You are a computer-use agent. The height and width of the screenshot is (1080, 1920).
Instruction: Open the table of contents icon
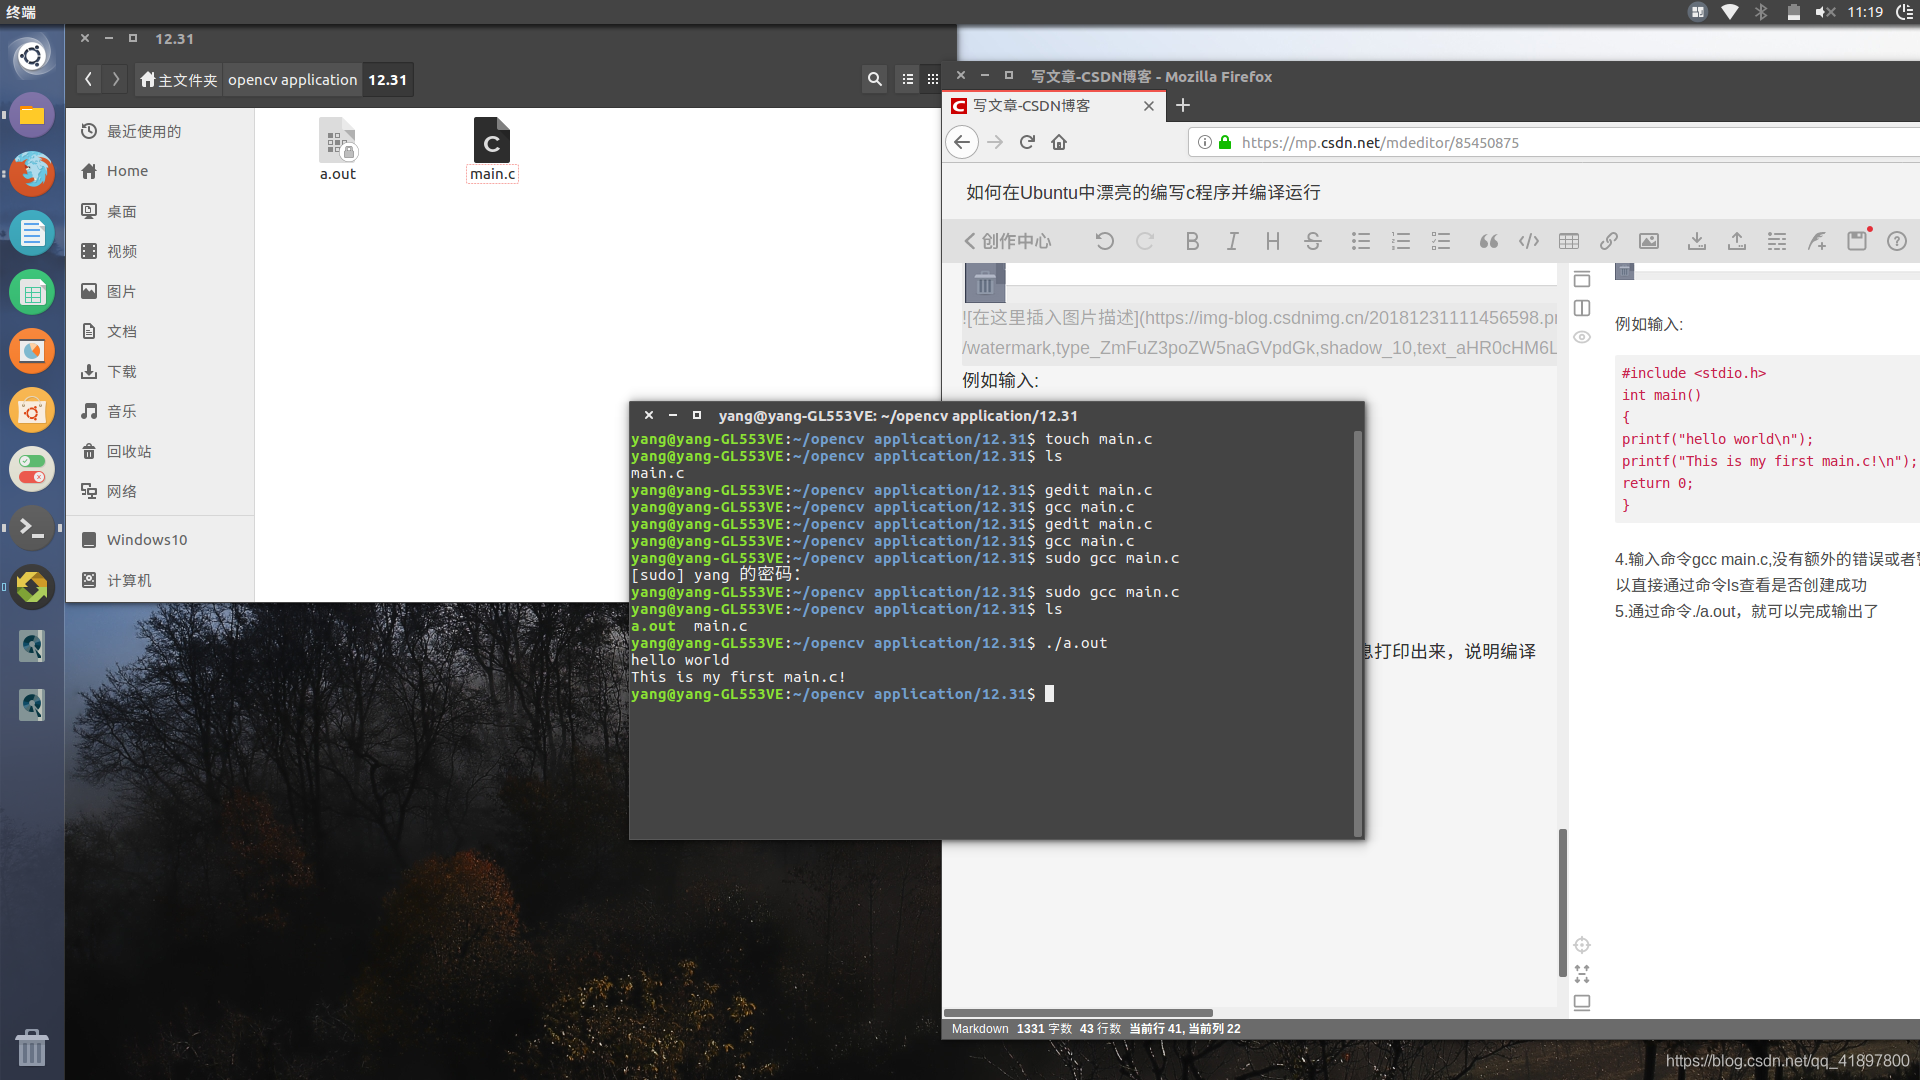pyautogui.click(x=1777, y=241)
